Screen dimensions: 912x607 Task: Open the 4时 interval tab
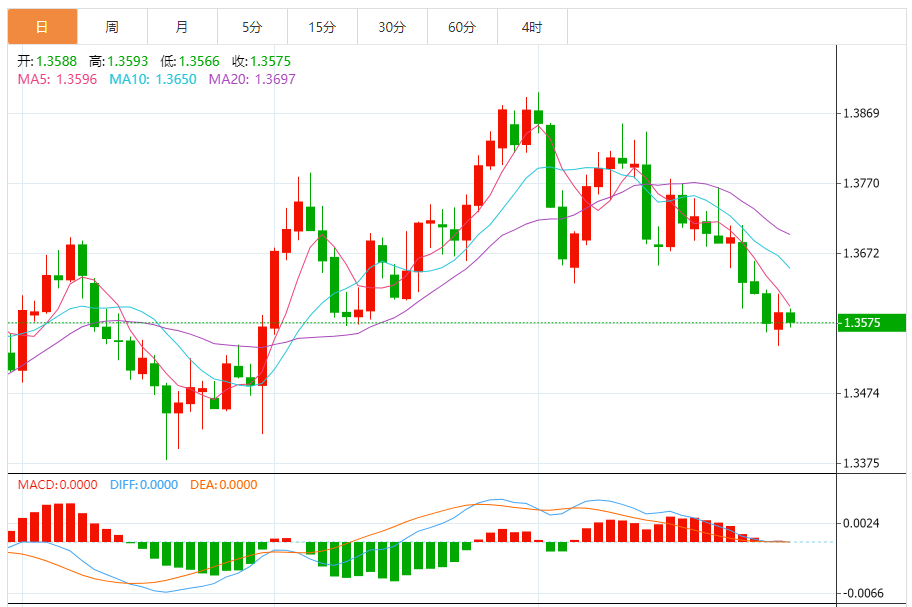tap(532, 27)
